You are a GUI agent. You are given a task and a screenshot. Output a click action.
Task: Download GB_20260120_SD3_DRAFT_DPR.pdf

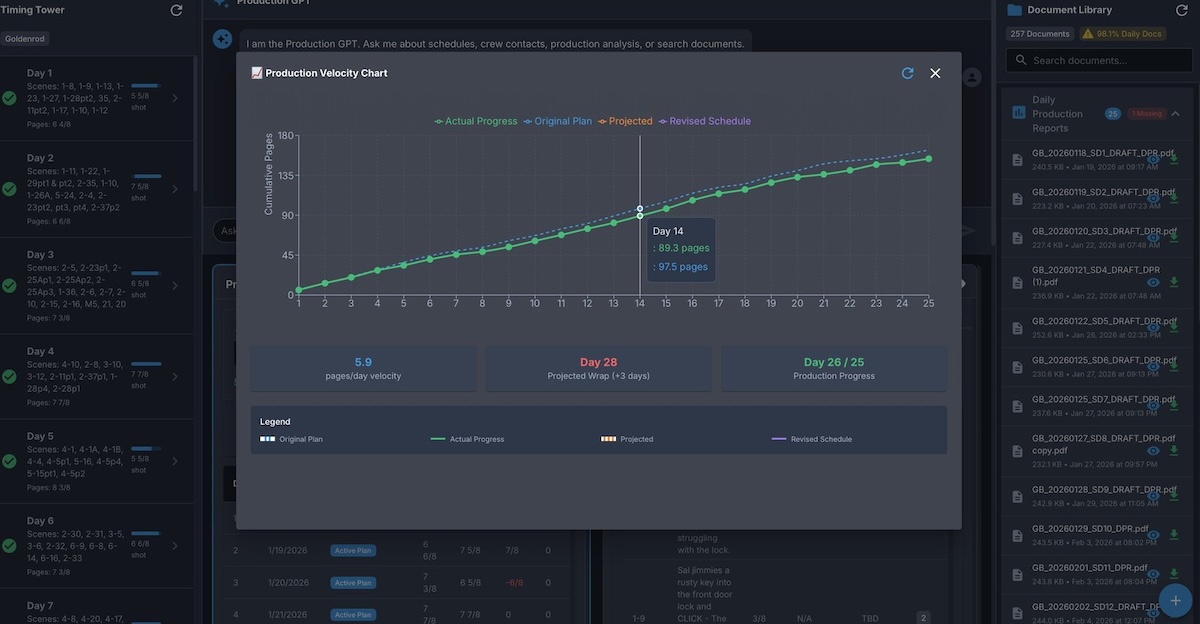[x=1174, y=237]
